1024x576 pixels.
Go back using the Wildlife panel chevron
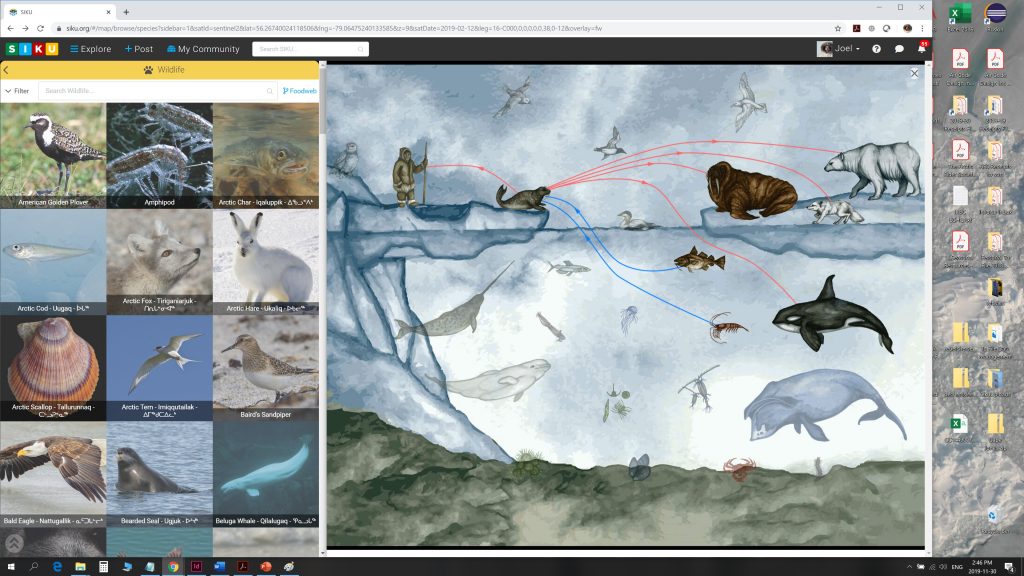pyautogui.click(x=6, y=70)
